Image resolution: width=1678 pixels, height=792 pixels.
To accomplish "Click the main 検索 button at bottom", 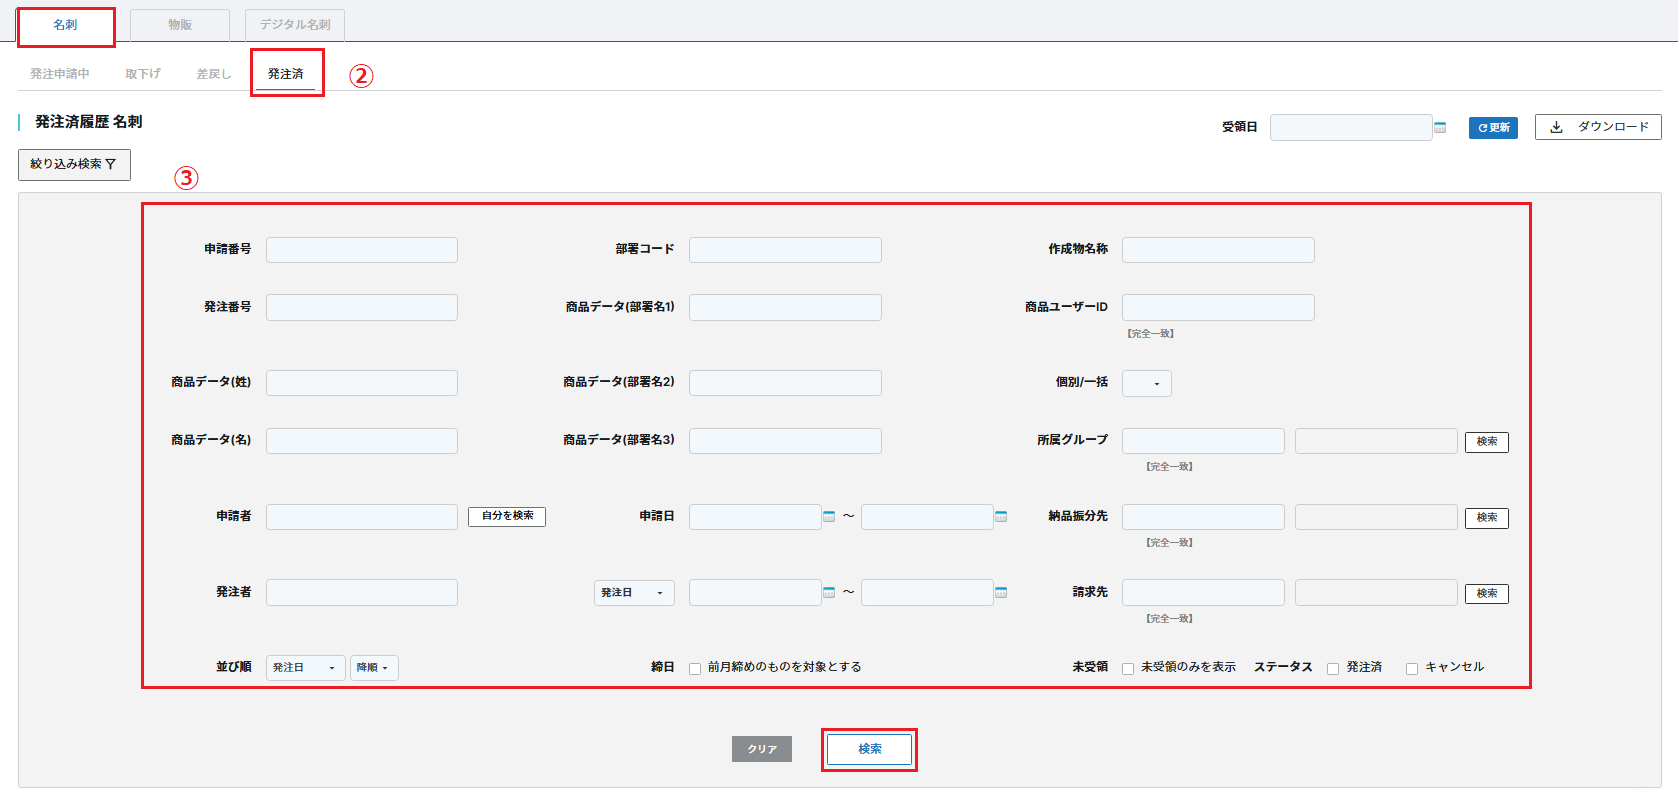I will [870, 749].
